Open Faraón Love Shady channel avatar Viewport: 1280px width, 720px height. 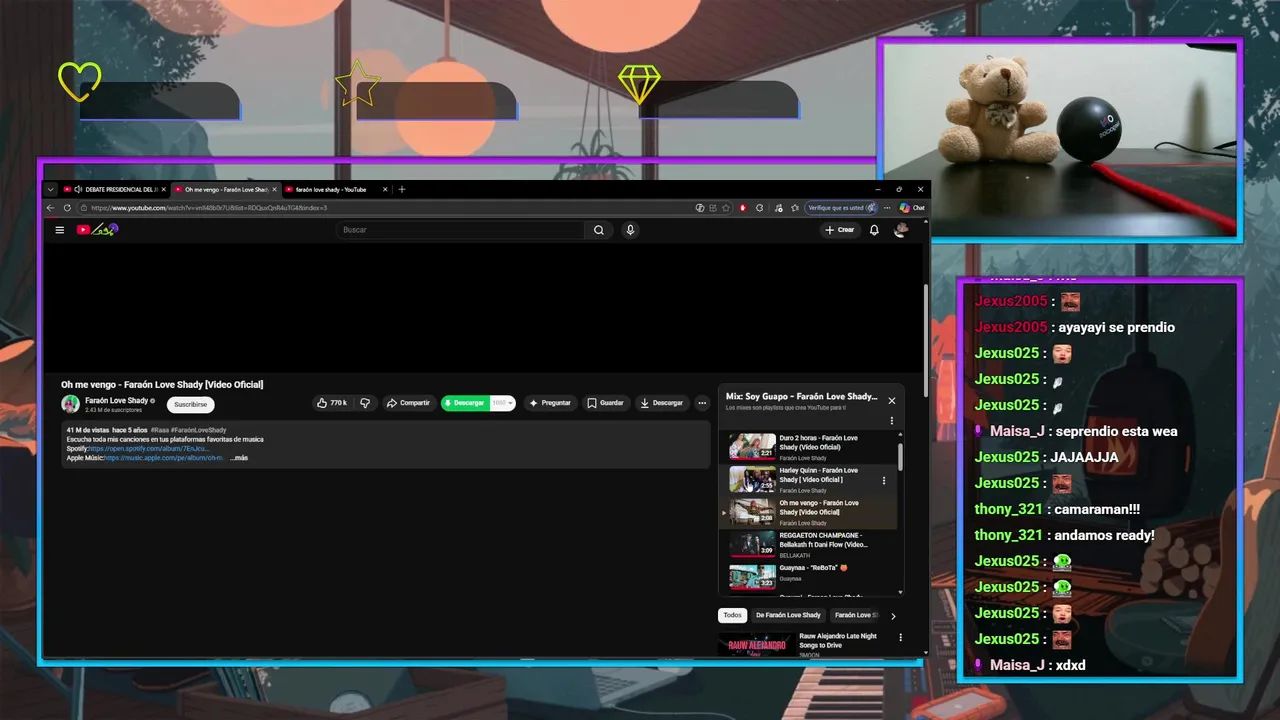point(70,404)
